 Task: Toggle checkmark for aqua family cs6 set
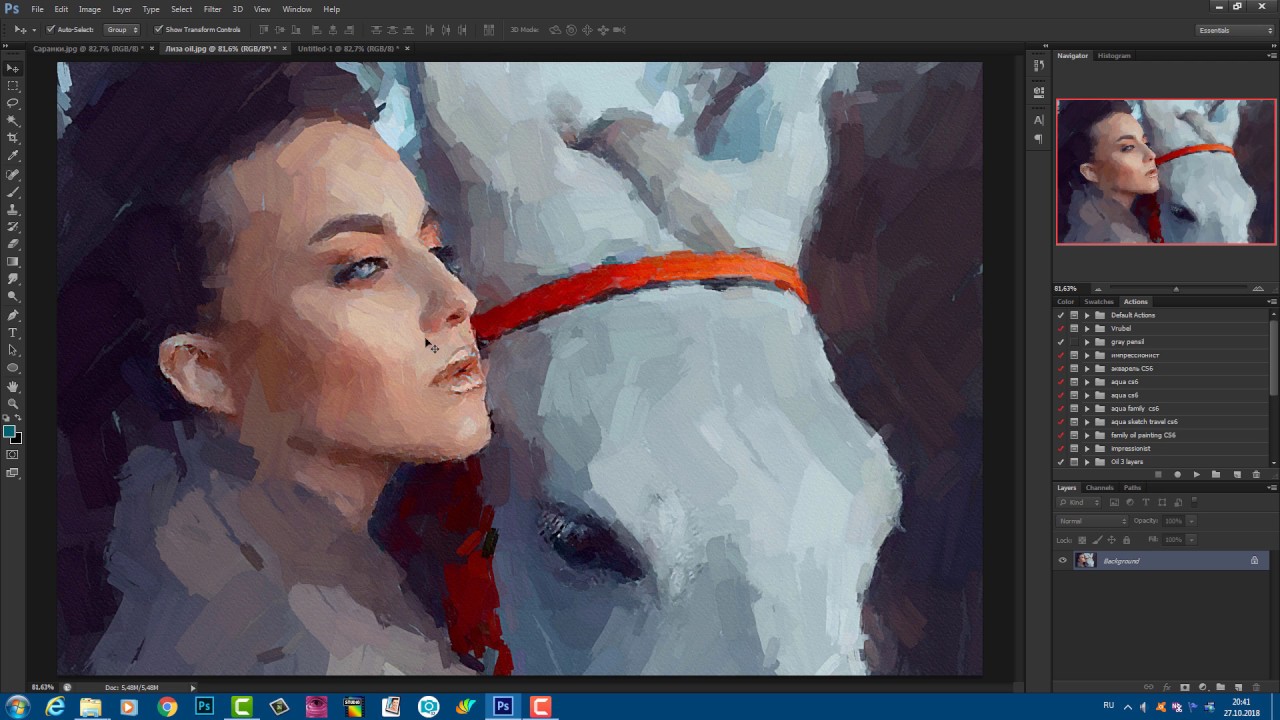(x=1061, y=409)
